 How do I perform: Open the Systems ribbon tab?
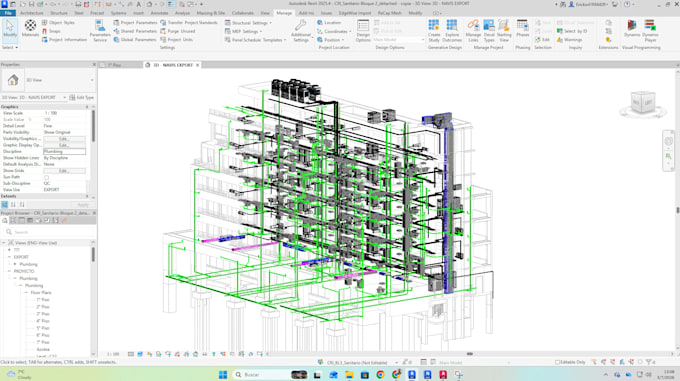[x=118, y=13]
